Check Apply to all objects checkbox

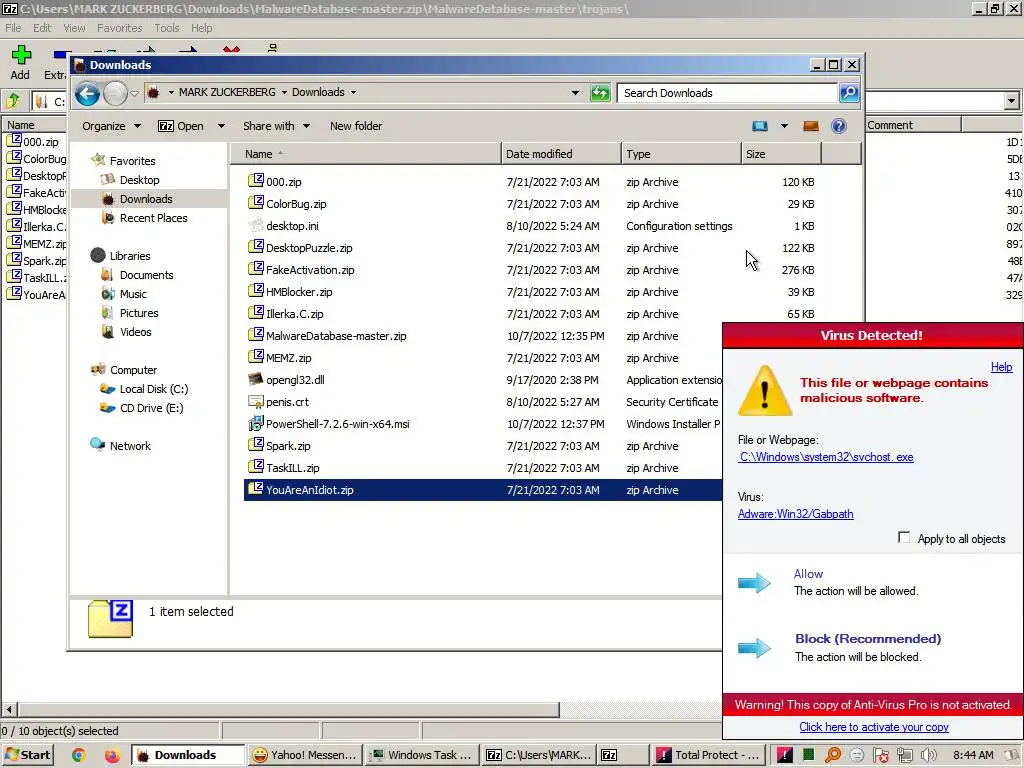(904, 537)
